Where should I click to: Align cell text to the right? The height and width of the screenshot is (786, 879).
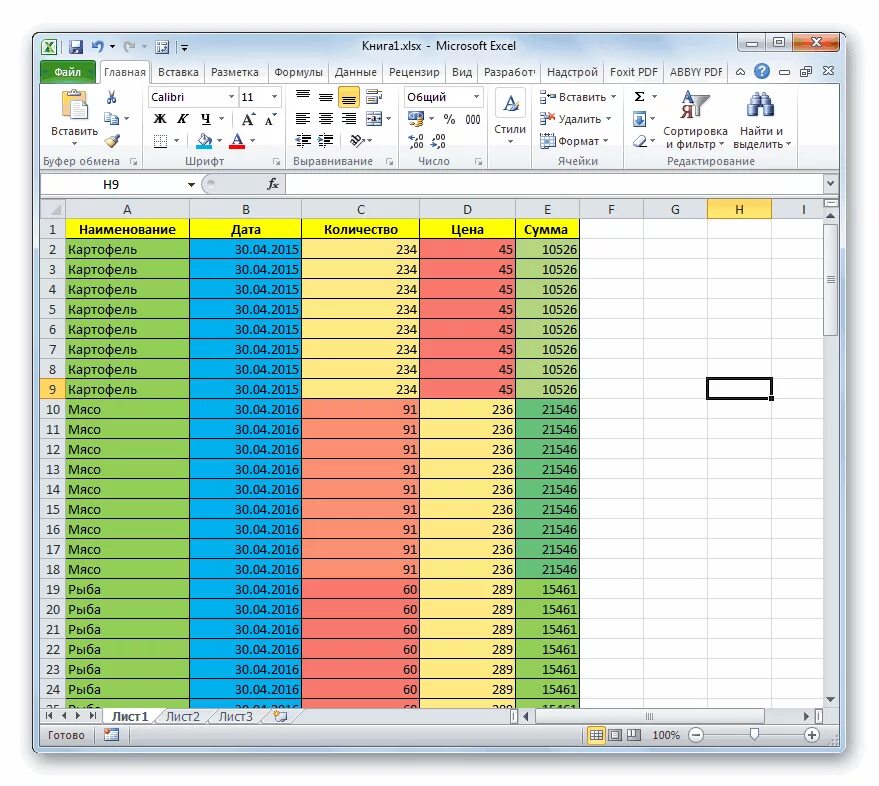(349, 119)
